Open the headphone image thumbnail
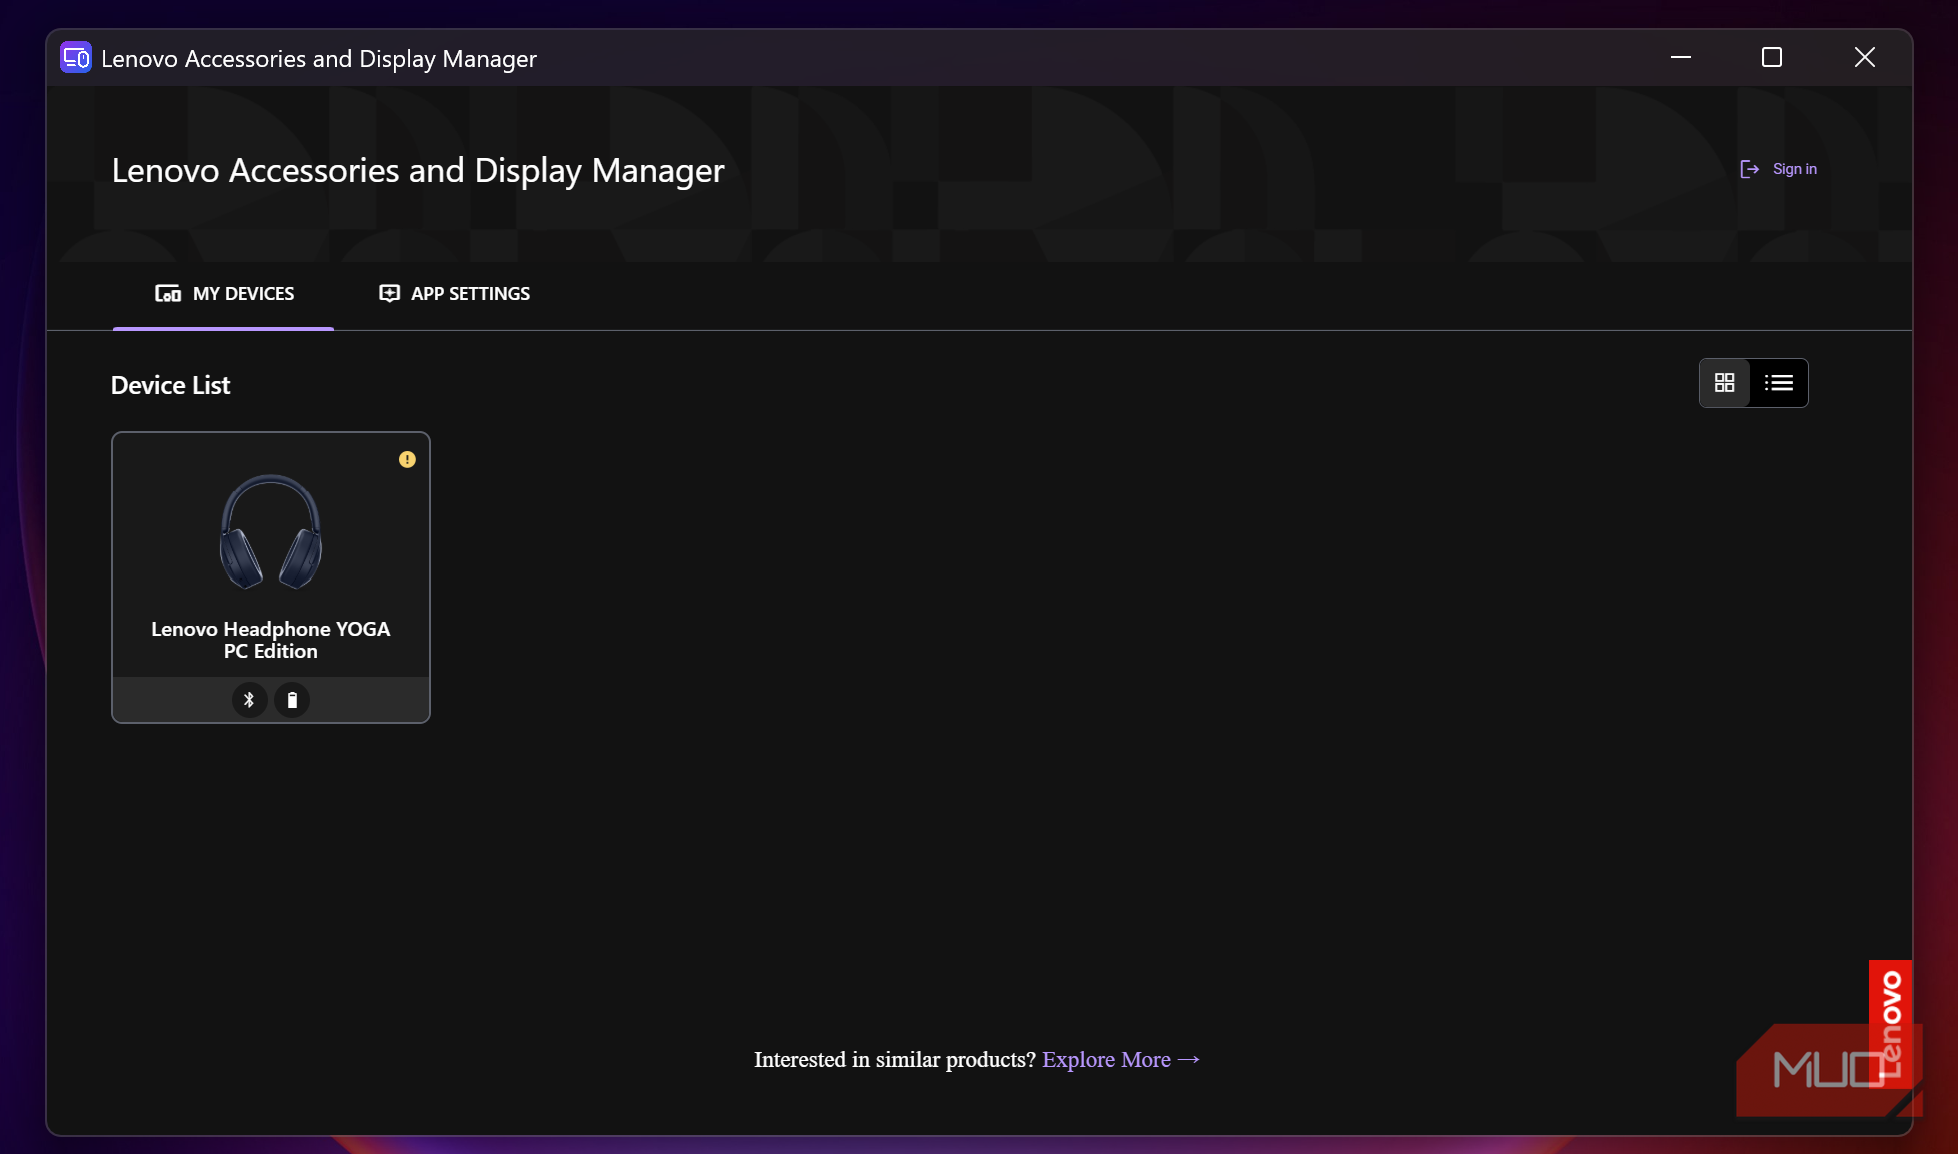The height and width of the screenshot is (1154, 1958). (x=271, y=531)
